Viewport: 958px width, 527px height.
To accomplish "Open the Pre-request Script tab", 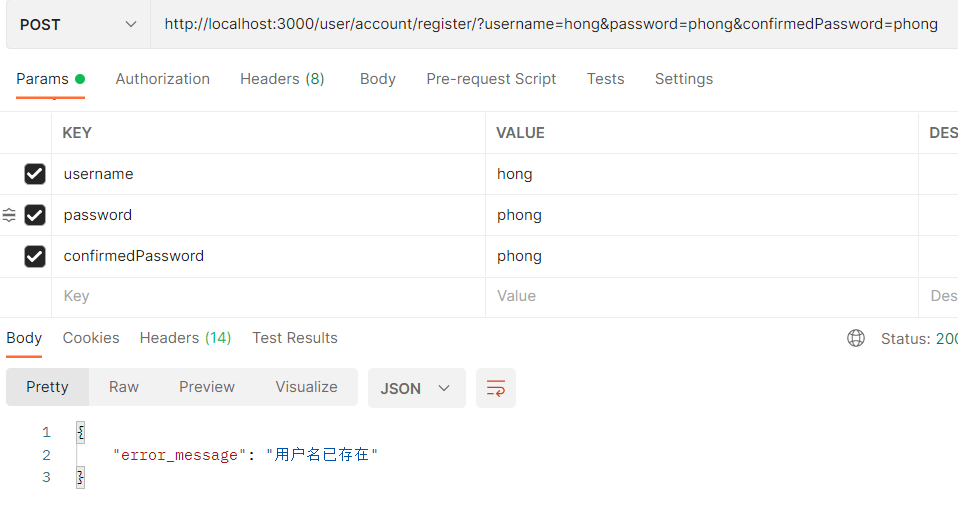I will coord(491,79).
